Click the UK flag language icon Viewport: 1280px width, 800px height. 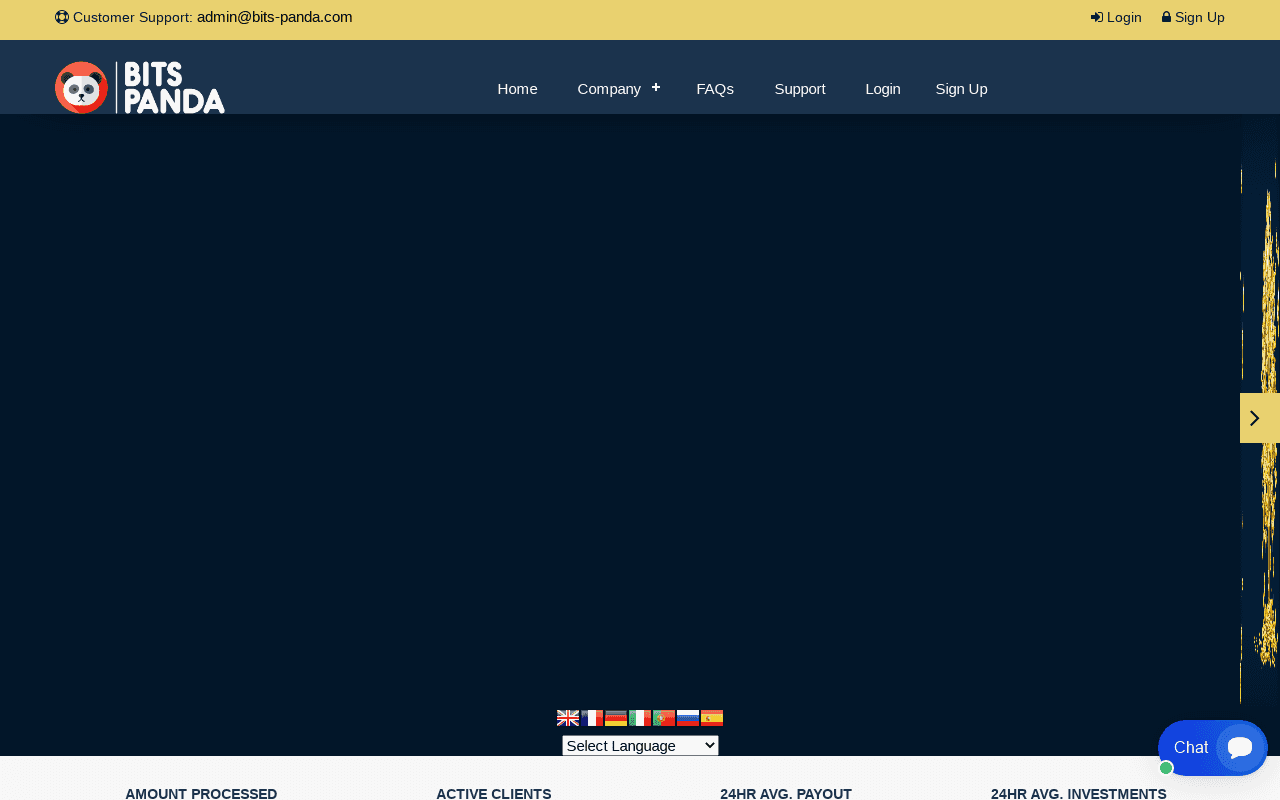567,718
